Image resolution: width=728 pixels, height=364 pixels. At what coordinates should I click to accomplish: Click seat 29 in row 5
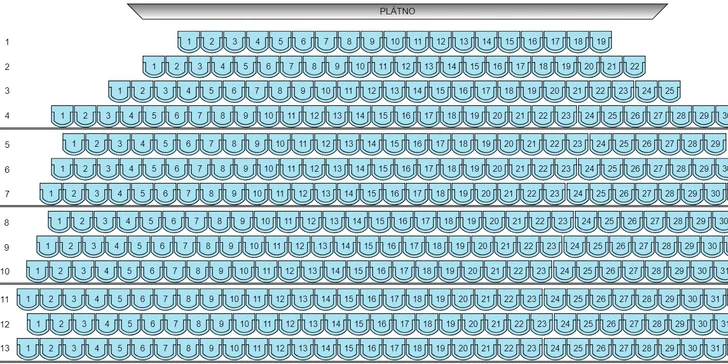(715, 144)
